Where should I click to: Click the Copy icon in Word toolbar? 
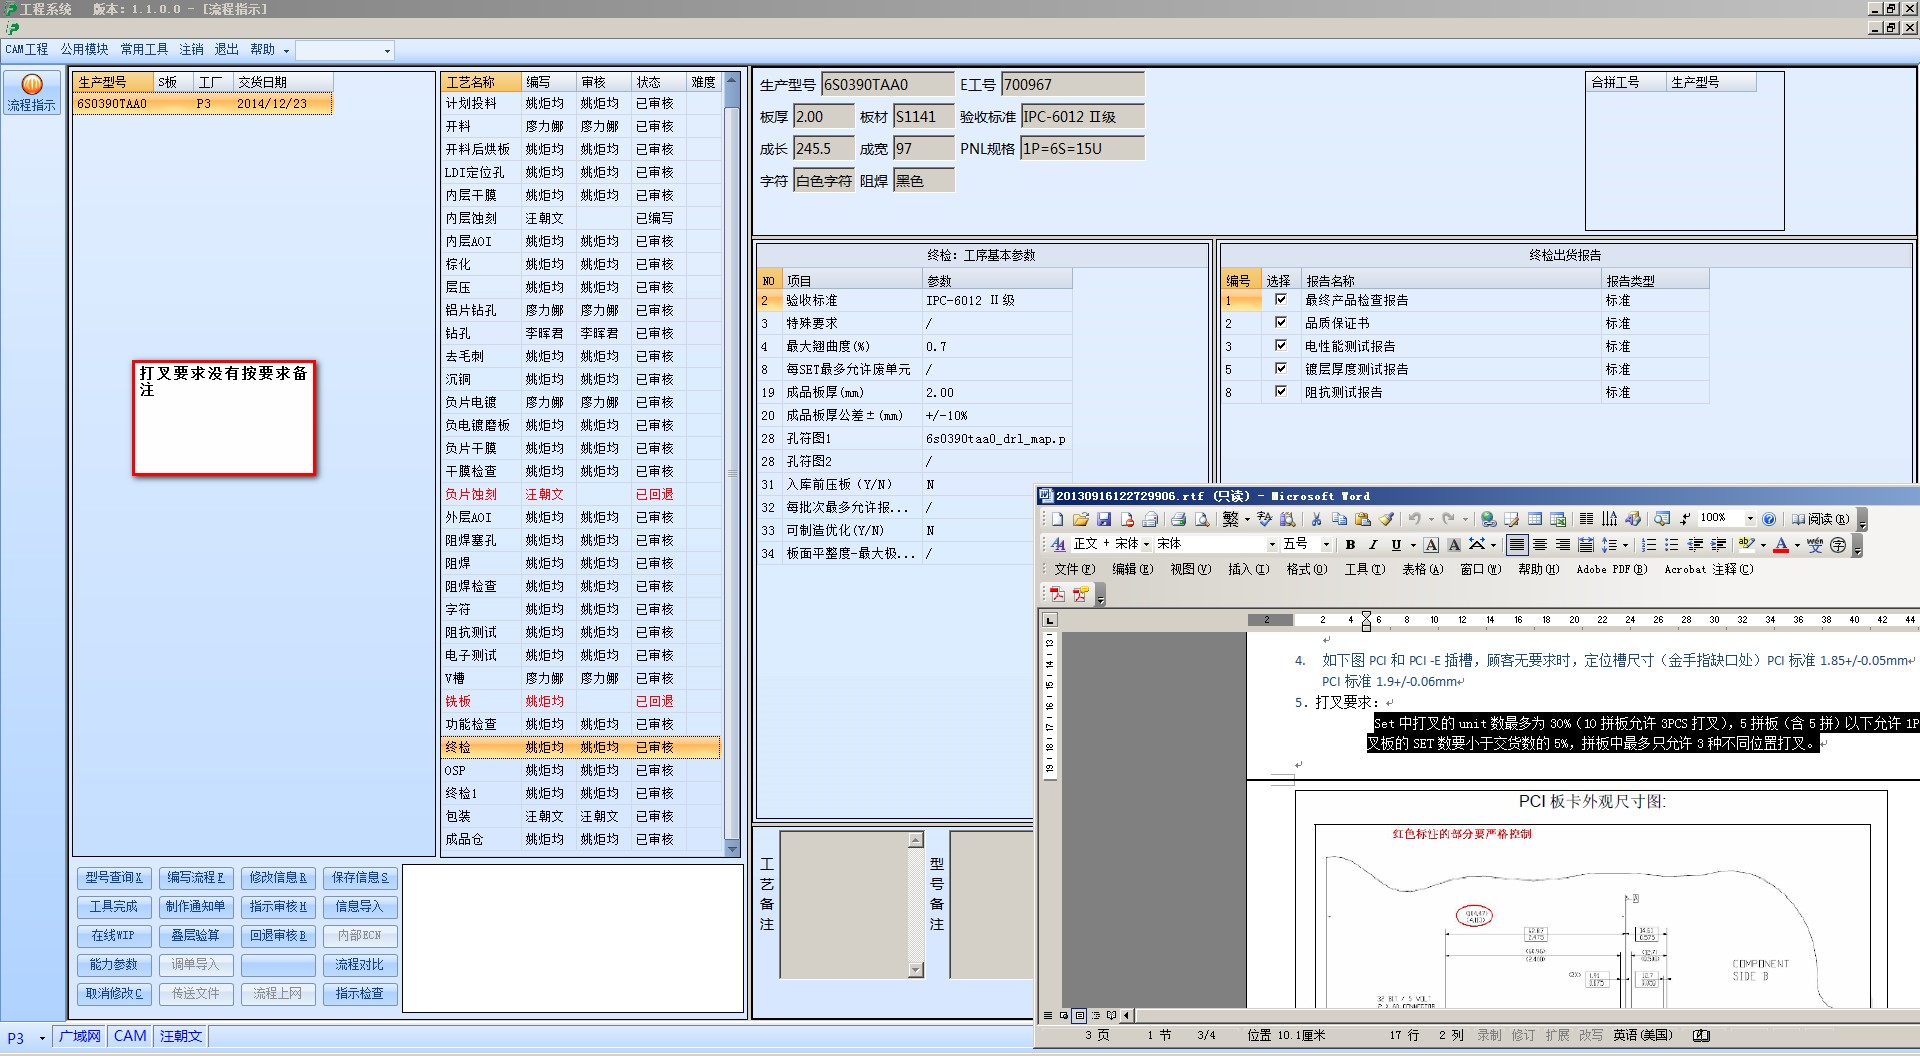pos(1339,519)
